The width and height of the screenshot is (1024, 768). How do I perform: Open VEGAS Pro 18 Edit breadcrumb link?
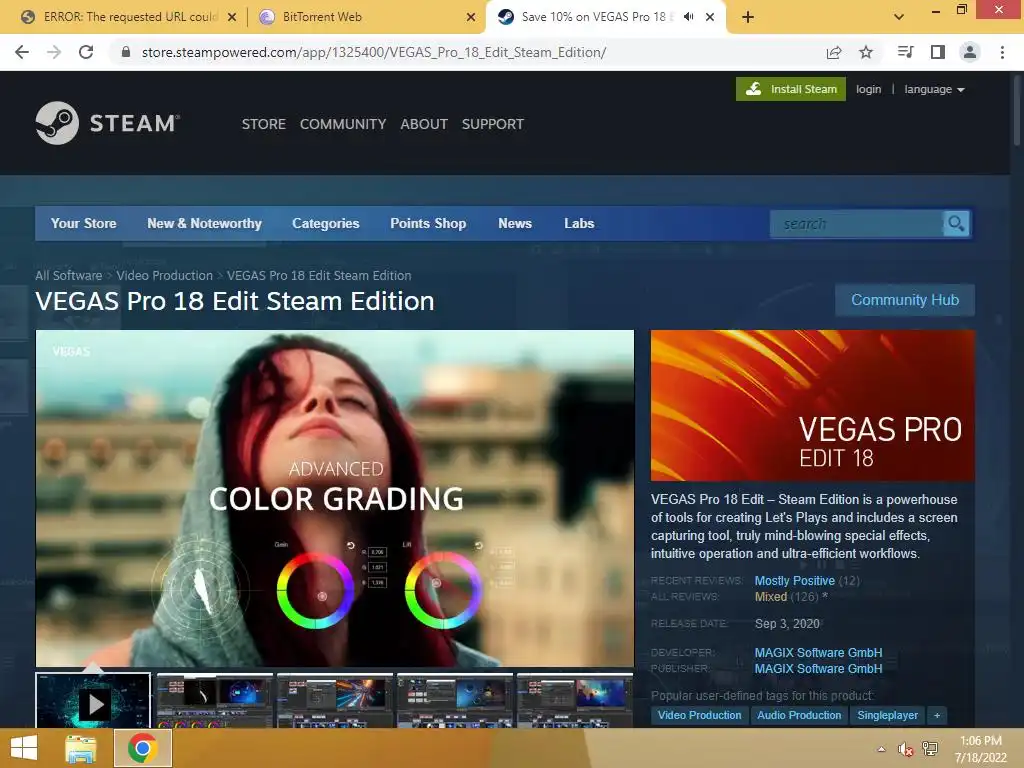pyautogui.click(x=319, y=276)
